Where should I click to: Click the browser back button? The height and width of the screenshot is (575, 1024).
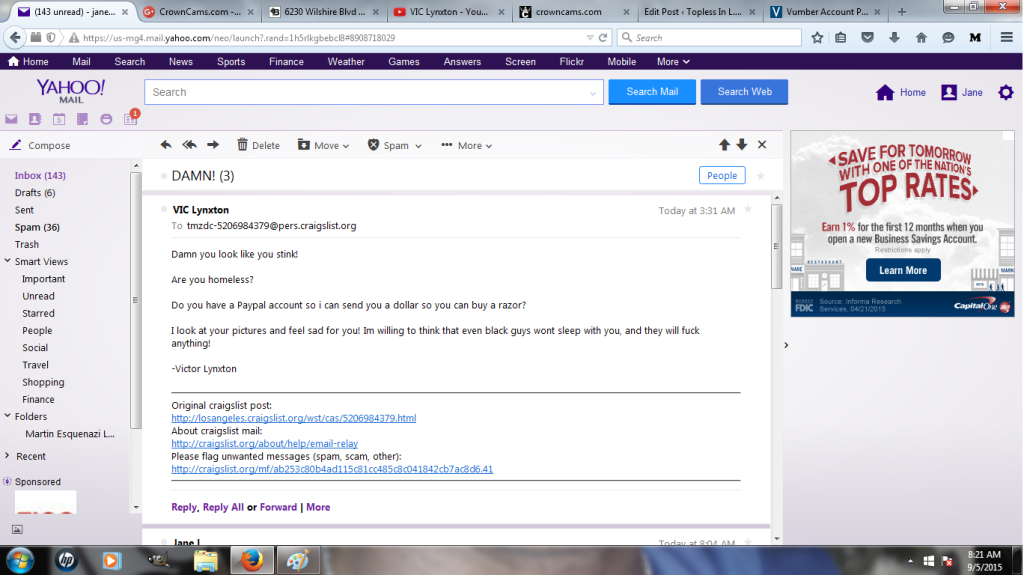pyautogui.click(x=15, y=38)
